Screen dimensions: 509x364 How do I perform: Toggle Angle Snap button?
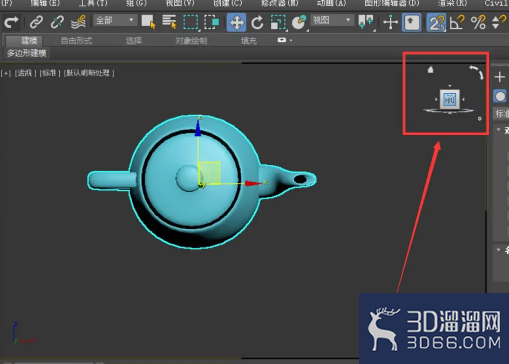click(x=457, y=23)
